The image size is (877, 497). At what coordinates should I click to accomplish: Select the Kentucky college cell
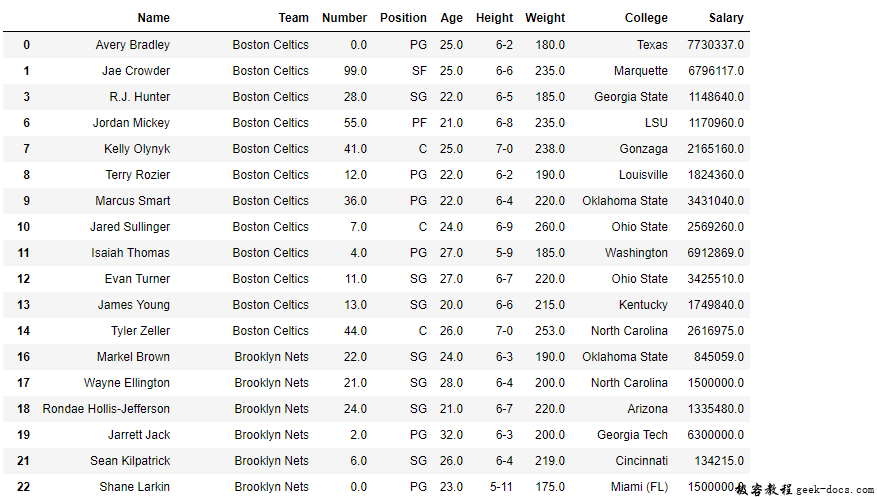[x=643, y=305]
